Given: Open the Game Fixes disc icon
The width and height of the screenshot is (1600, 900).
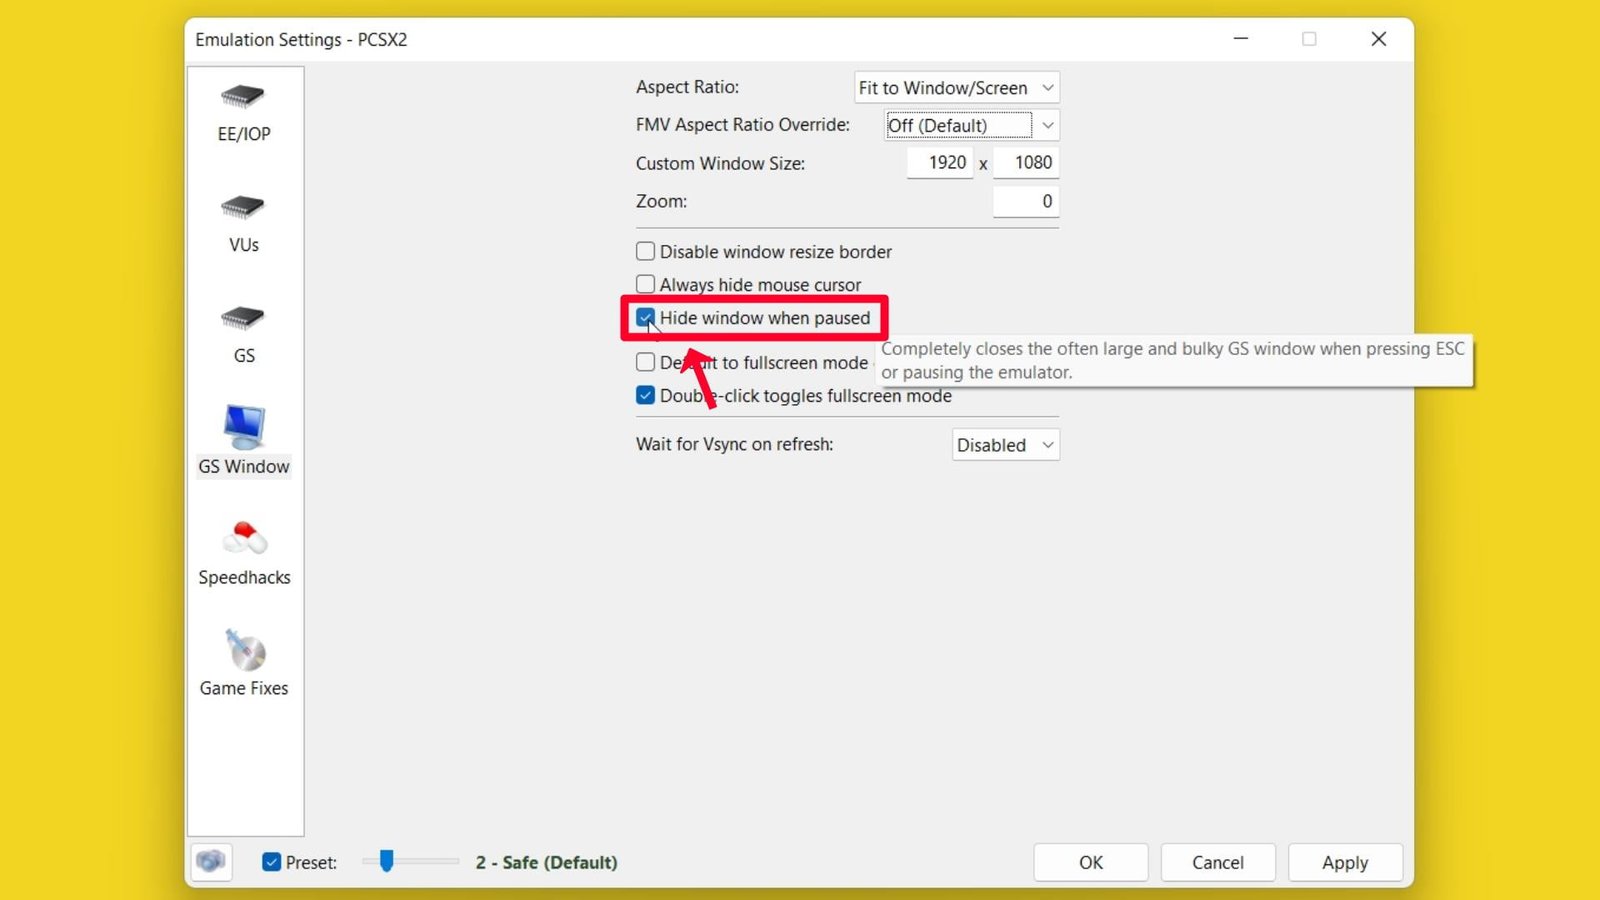Looking at the screenshot, I should (x=244, y=650).
